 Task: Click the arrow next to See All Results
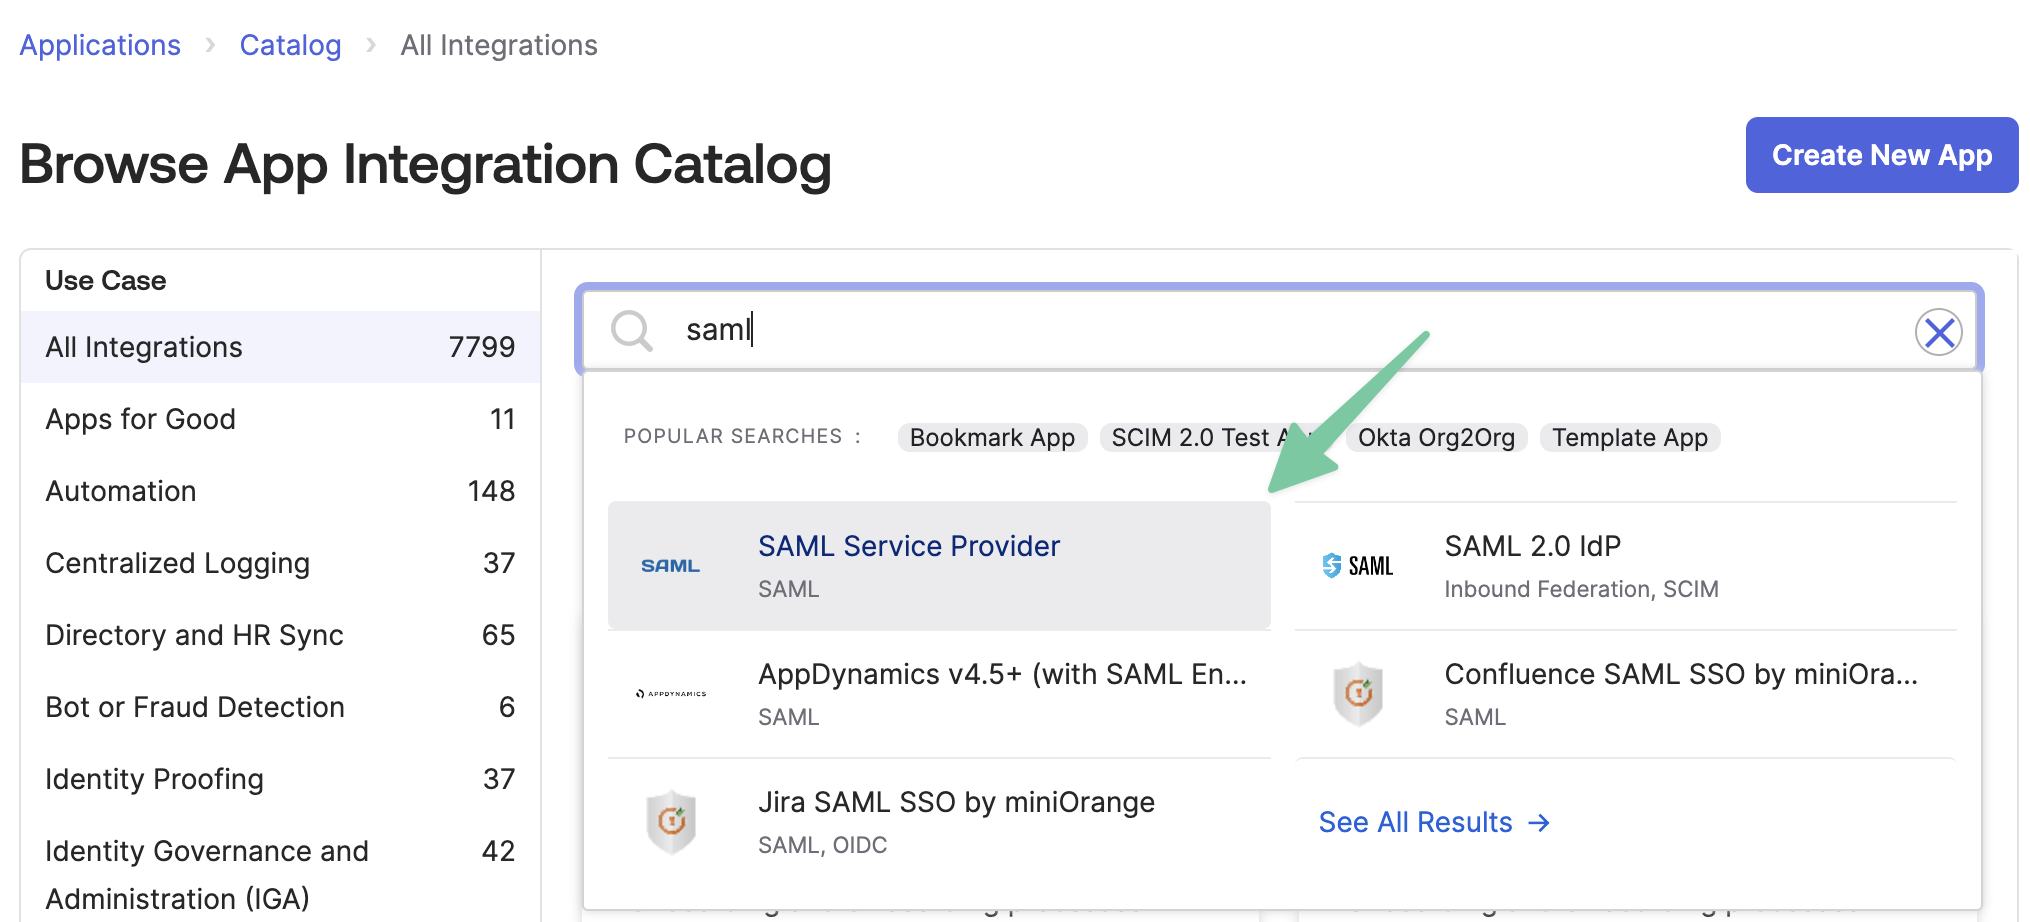[1537, 822]
